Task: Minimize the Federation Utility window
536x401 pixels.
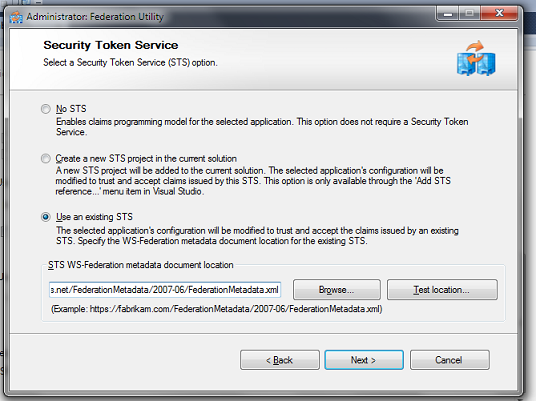Action: (x=448, y=14)
